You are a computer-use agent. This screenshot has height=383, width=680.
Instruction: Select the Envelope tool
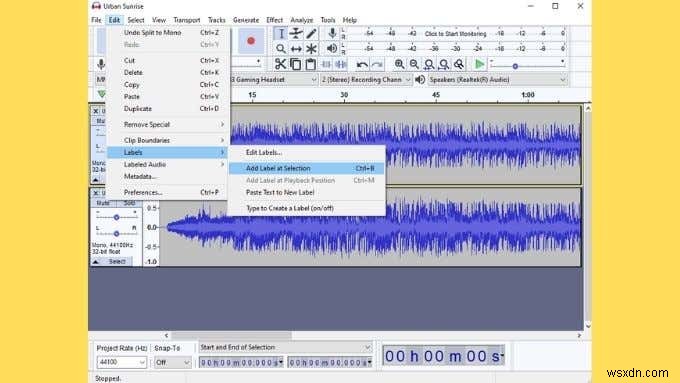(296, 33)
